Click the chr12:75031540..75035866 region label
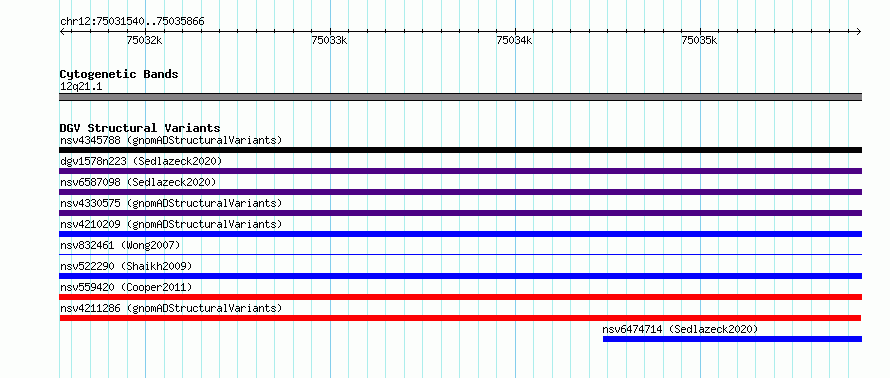 [x=132, y=22]
